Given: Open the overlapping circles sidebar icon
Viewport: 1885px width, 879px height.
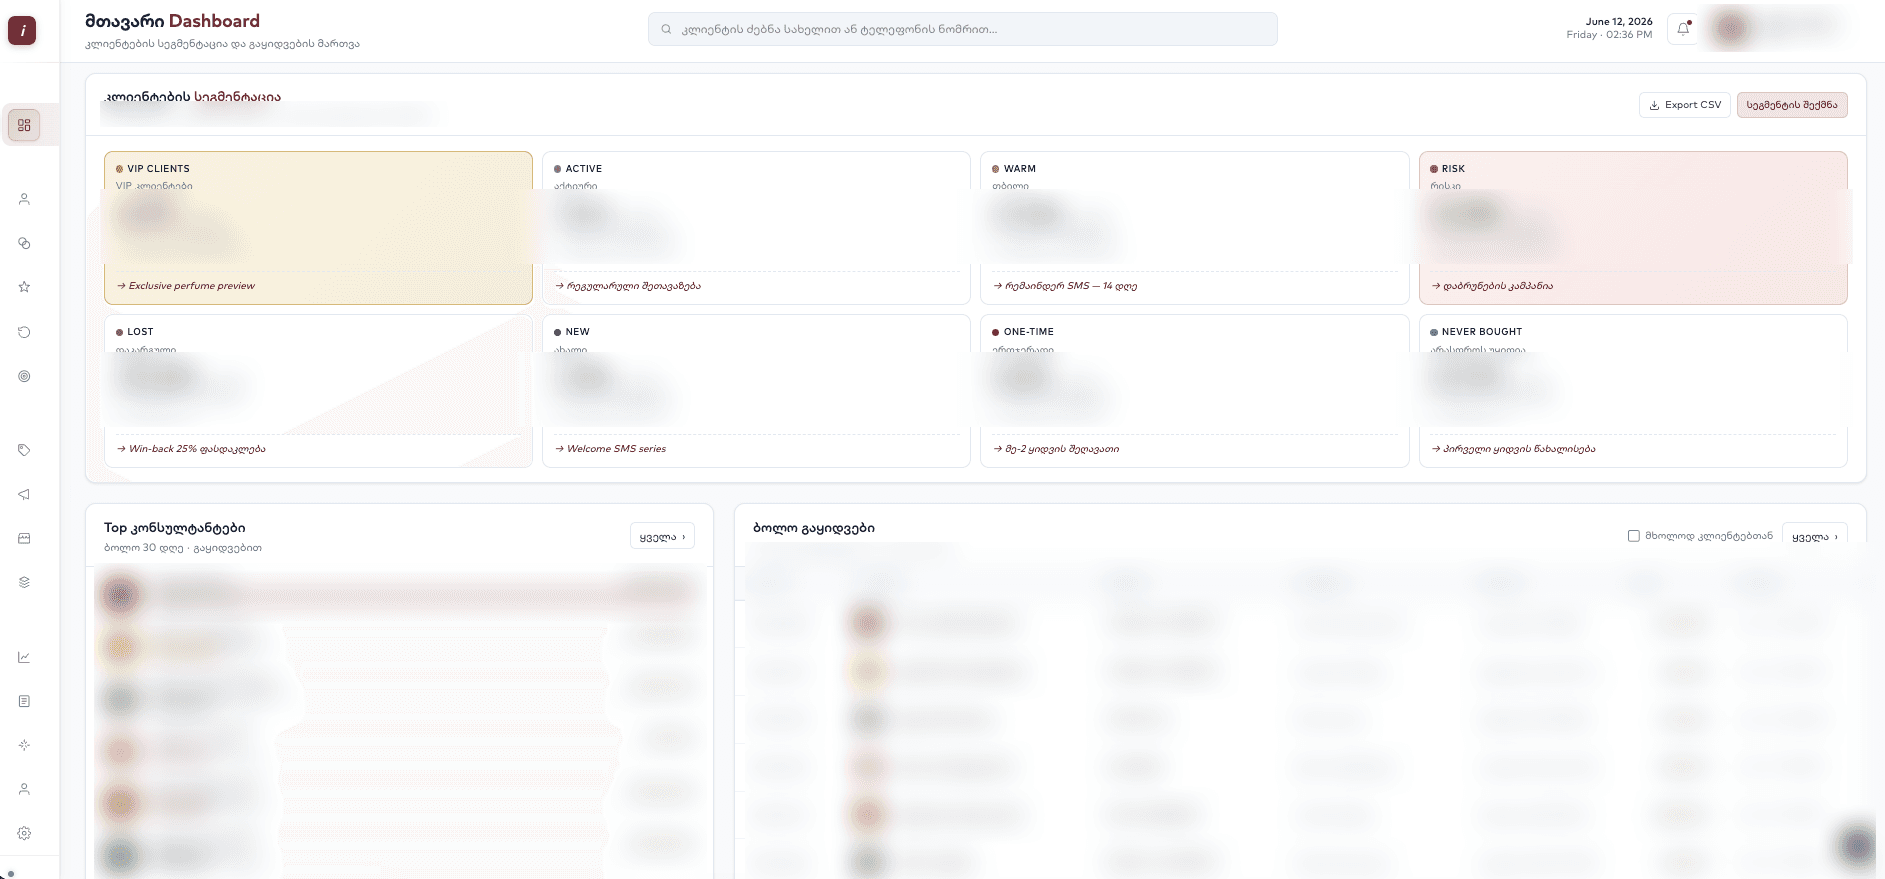Looking at the screenshot, I should tap(24, 243).
